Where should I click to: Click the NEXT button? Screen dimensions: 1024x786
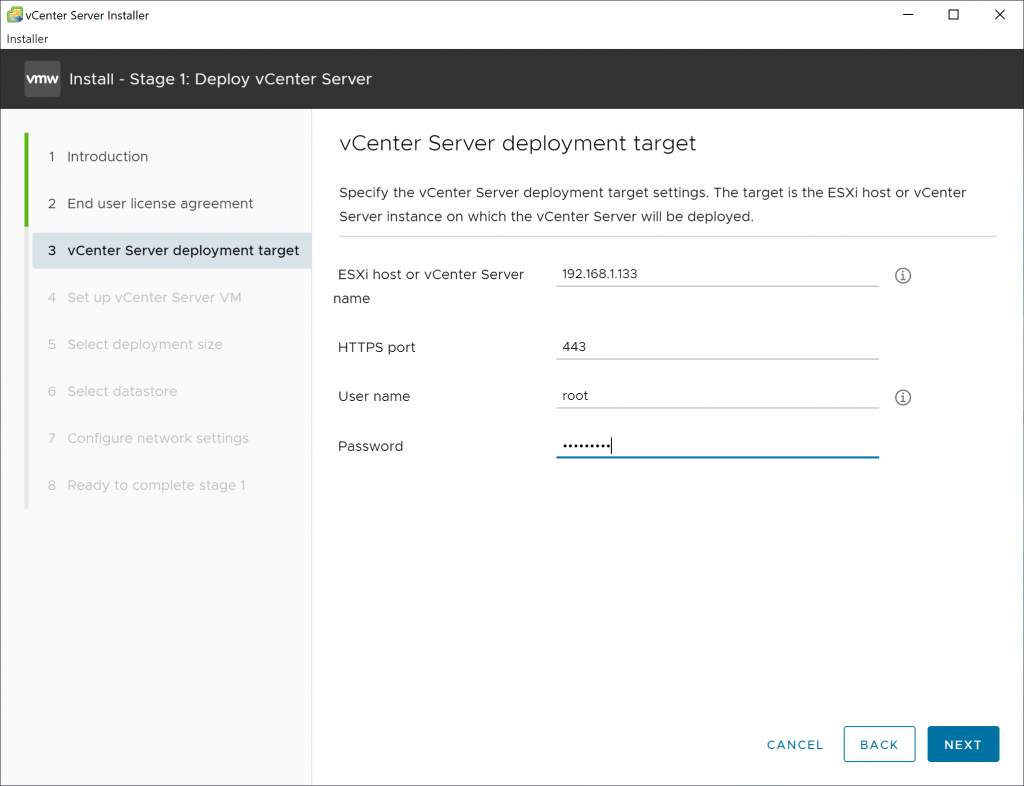[x=963, y=744]
